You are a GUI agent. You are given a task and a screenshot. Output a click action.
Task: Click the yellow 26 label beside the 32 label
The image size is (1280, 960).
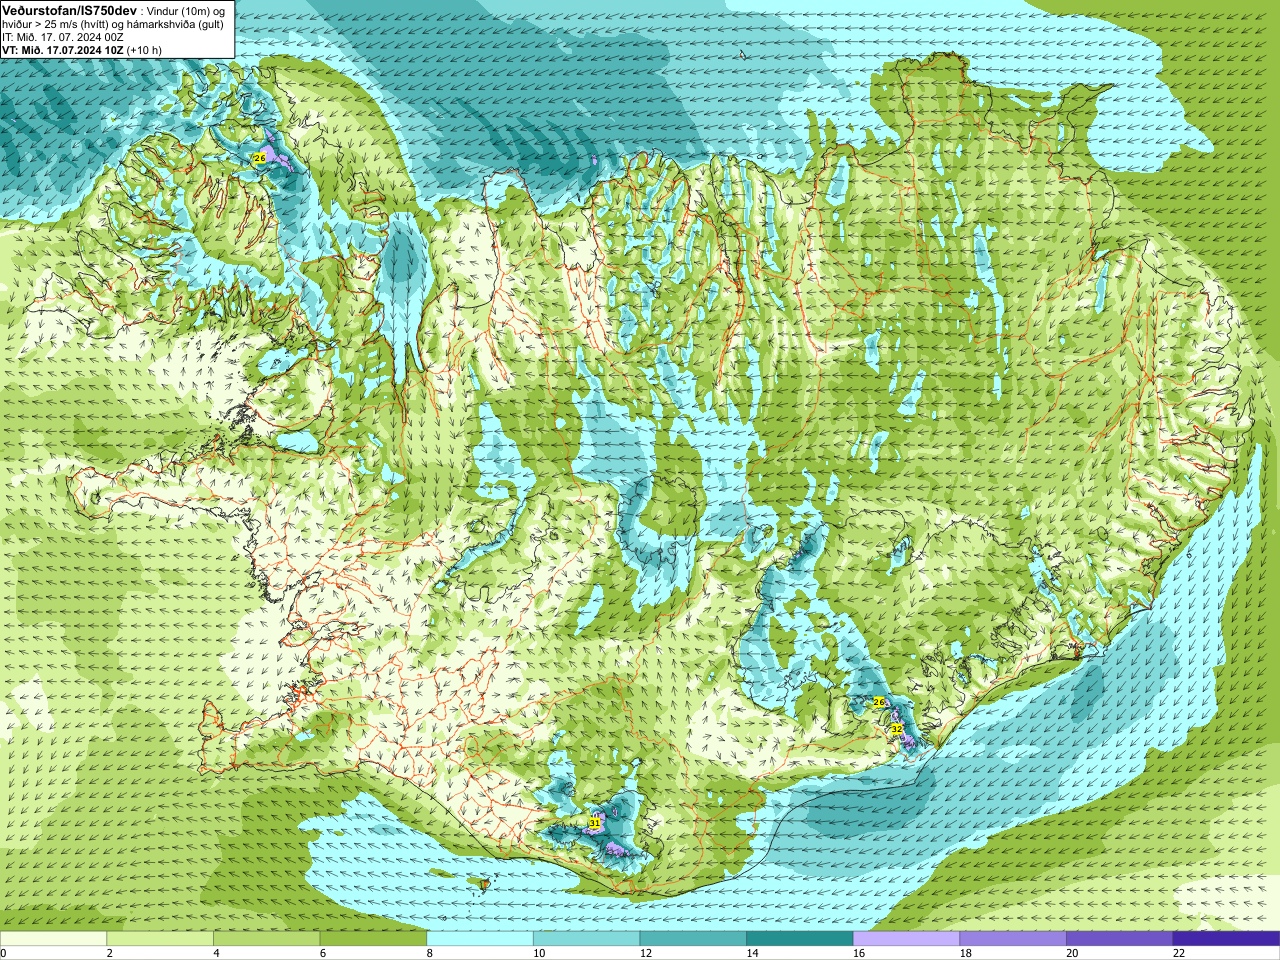[x=879, y=702]
